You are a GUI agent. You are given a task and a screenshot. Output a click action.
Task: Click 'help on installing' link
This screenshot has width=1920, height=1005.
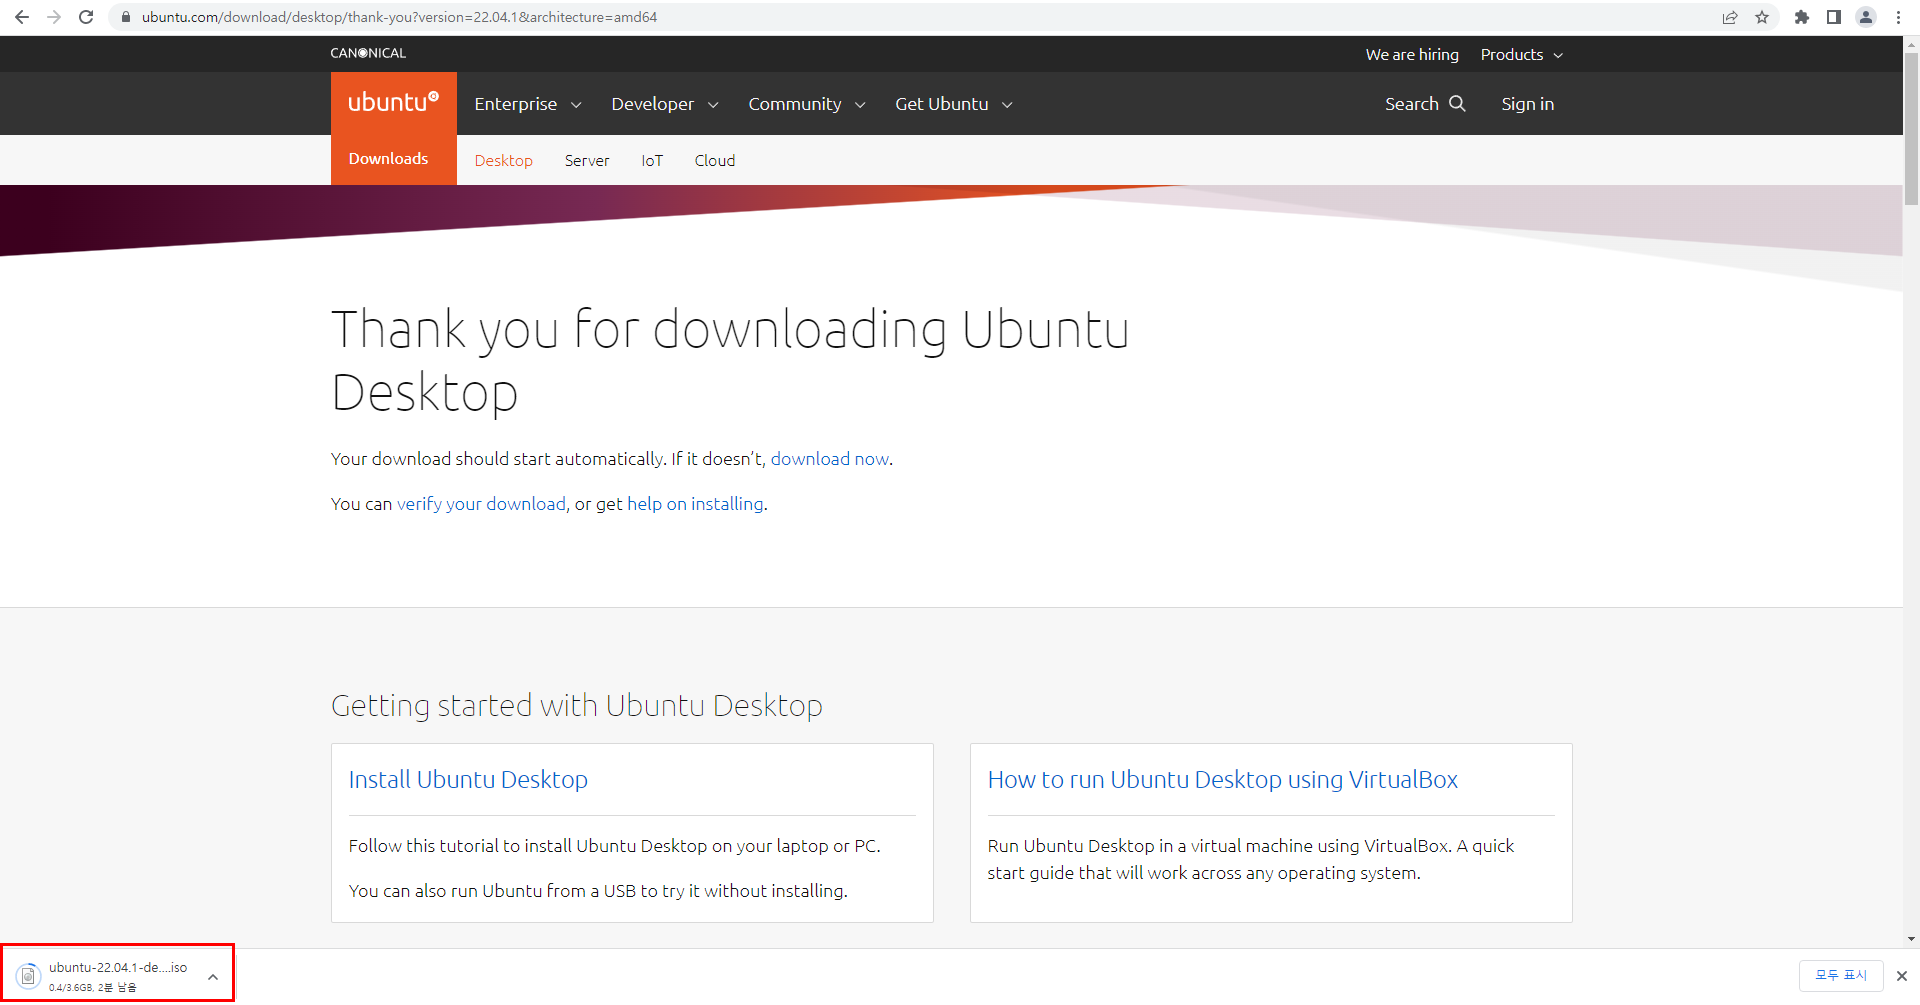coord(695,503)
